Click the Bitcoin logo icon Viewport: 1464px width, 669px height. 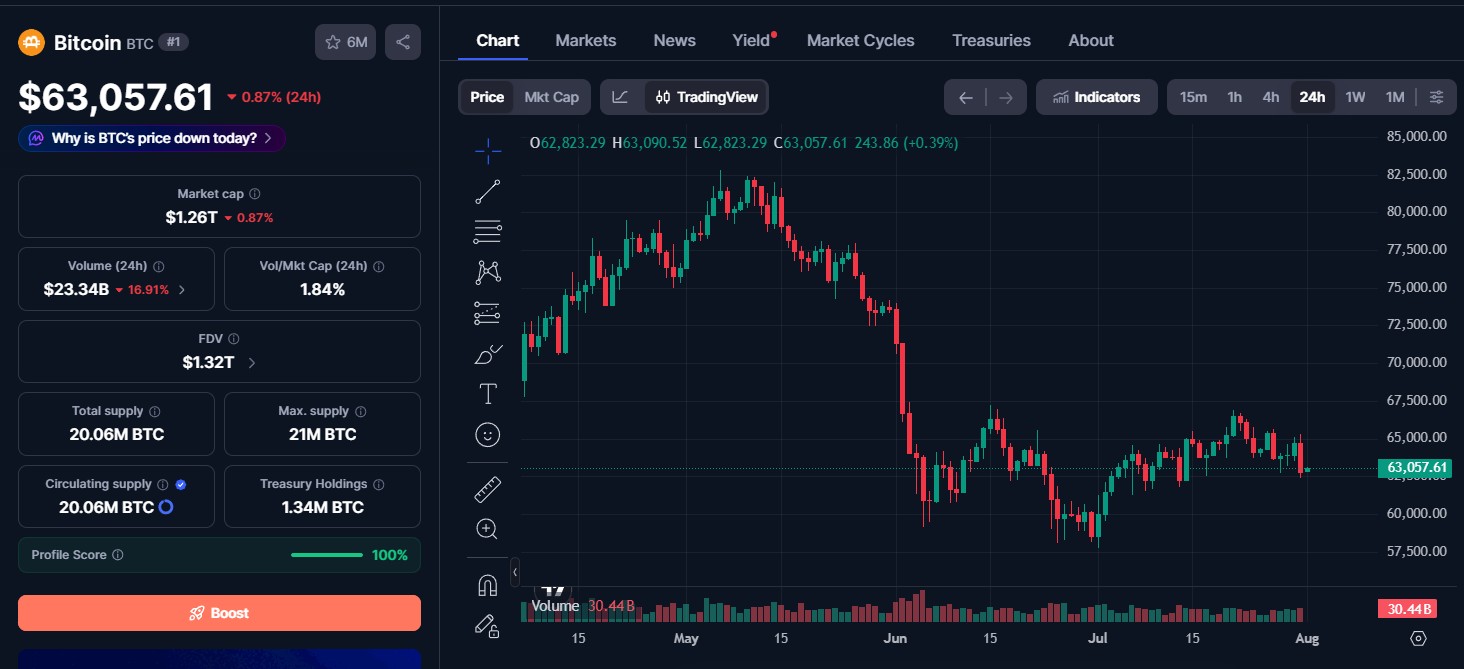[31, 42]
